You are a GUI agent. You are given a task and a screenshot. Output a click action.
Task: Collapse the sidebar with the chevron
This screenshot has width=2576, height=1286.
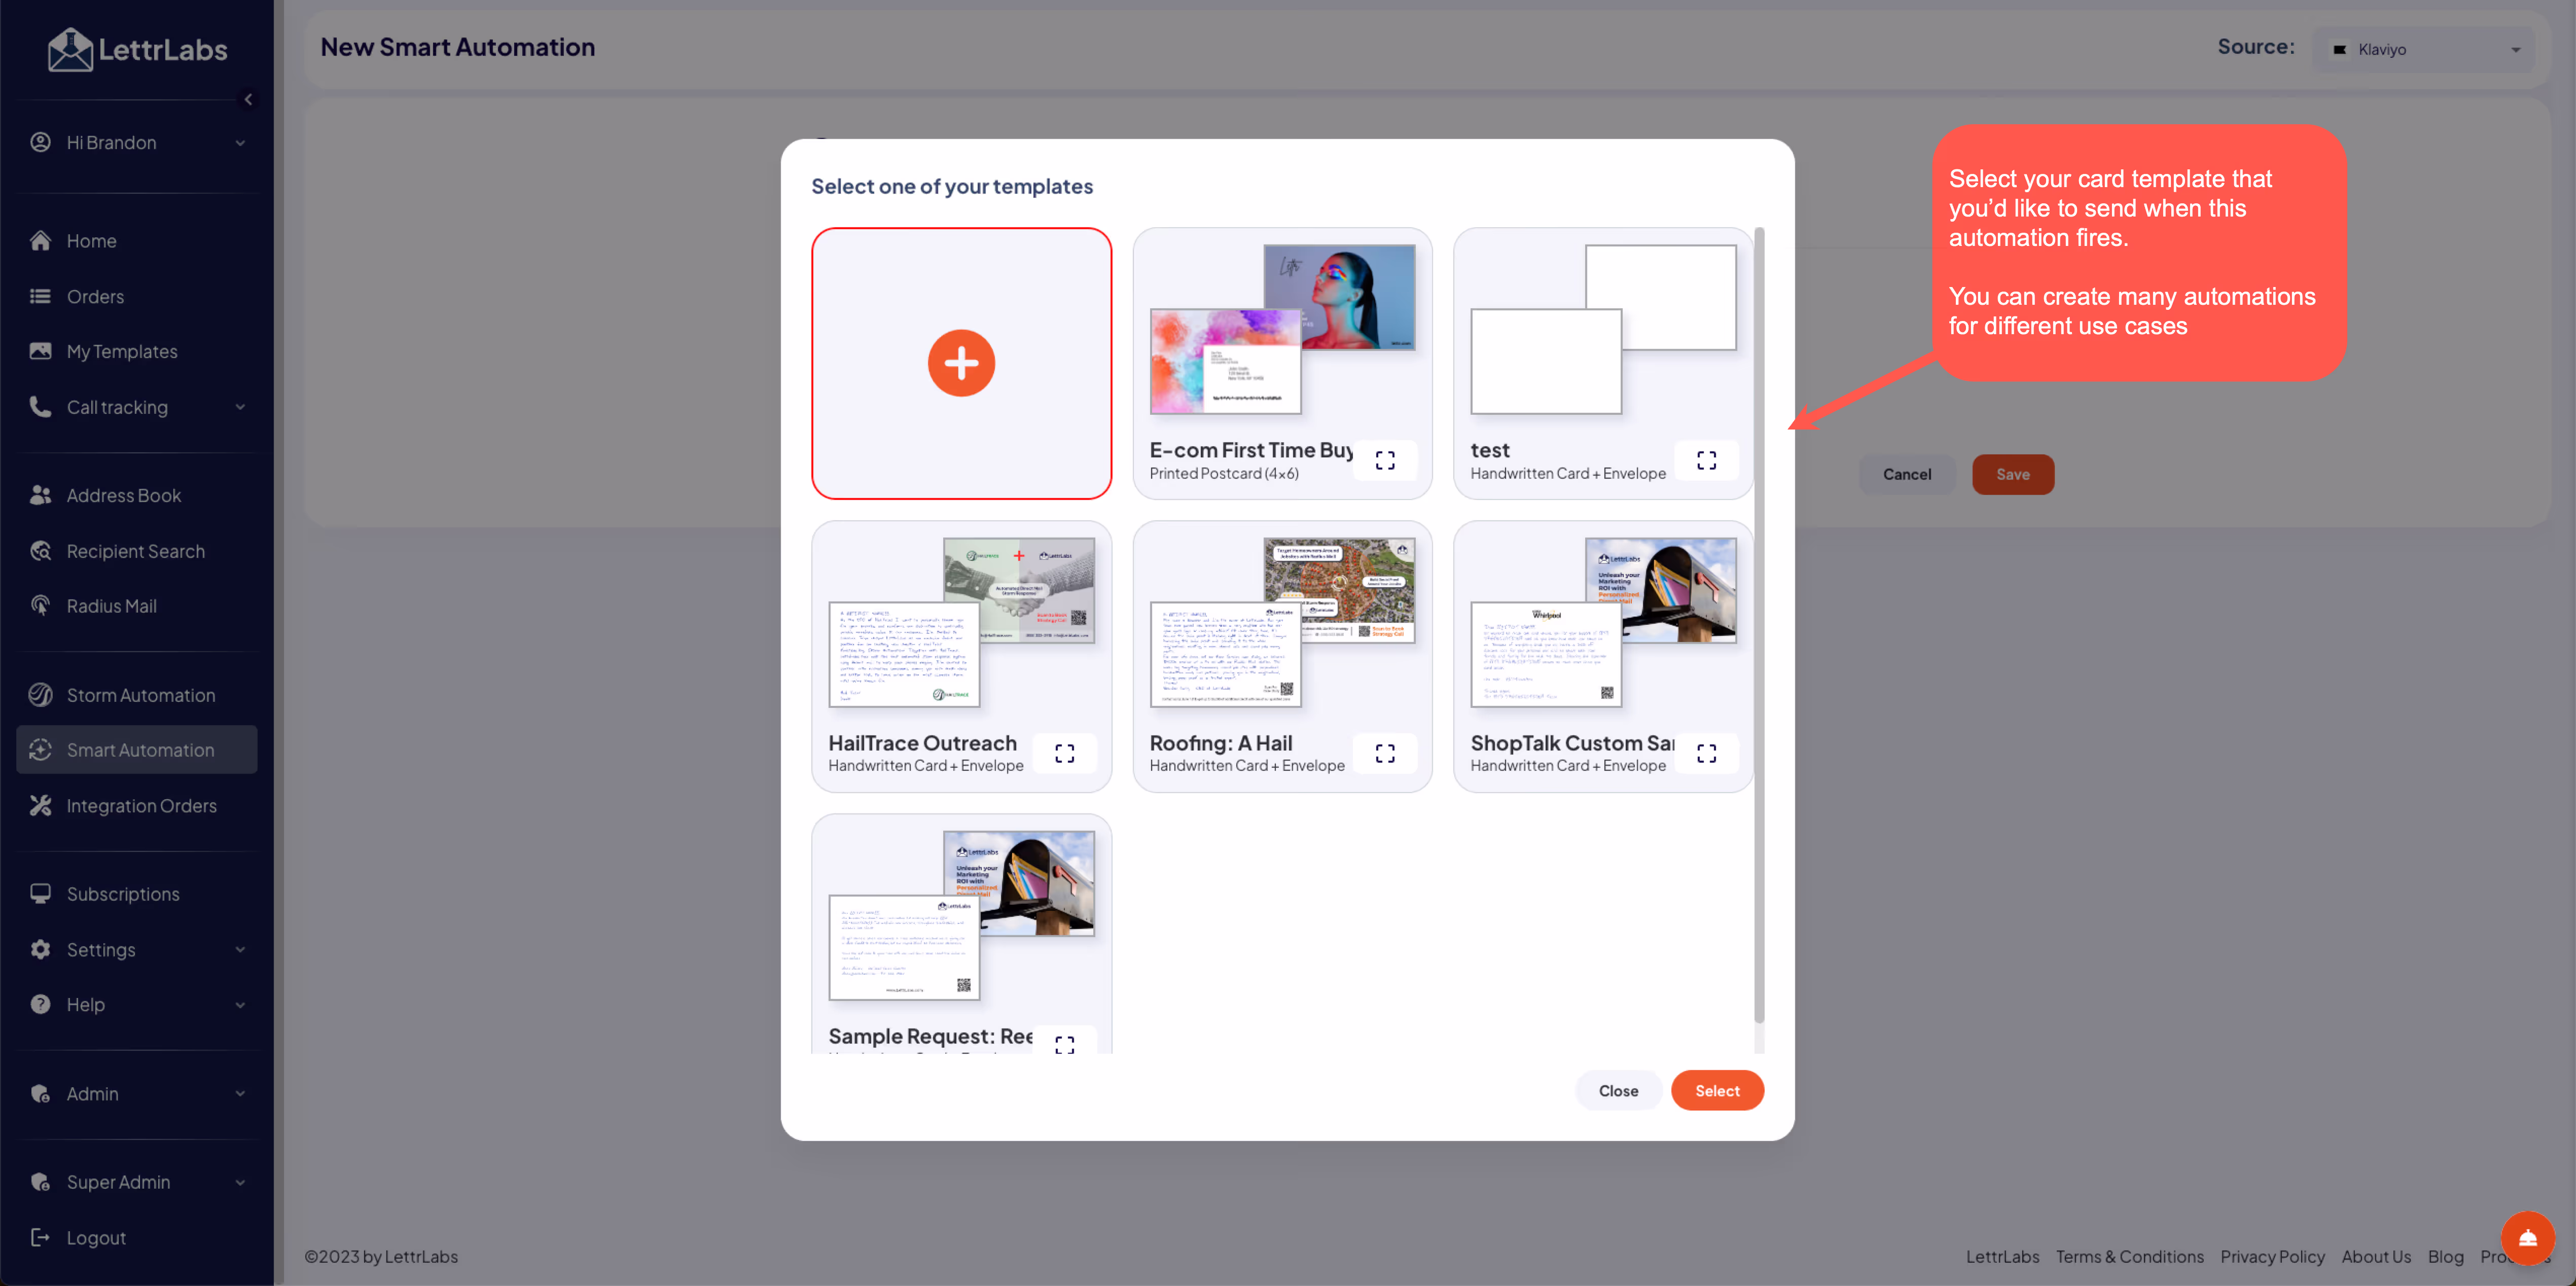tap(249, 99)
